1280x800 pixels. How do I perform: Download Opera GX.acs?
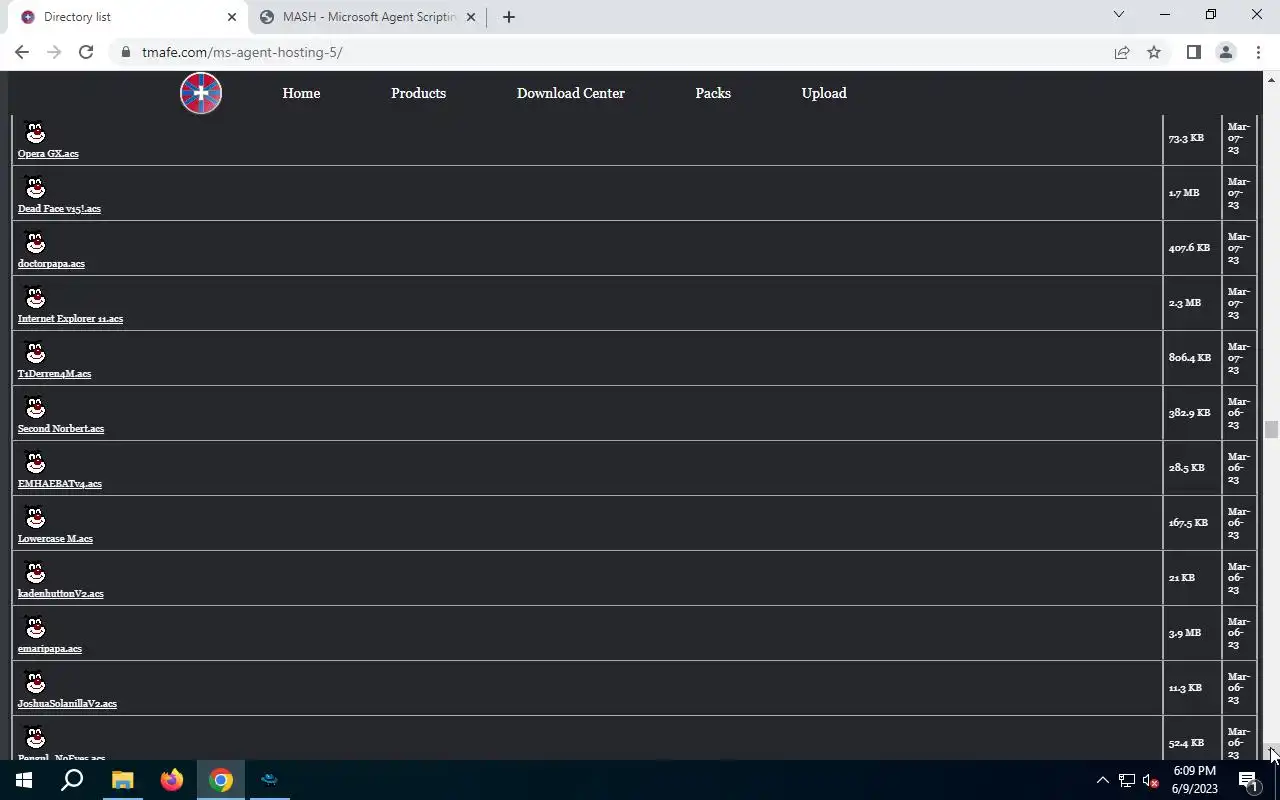48,154
